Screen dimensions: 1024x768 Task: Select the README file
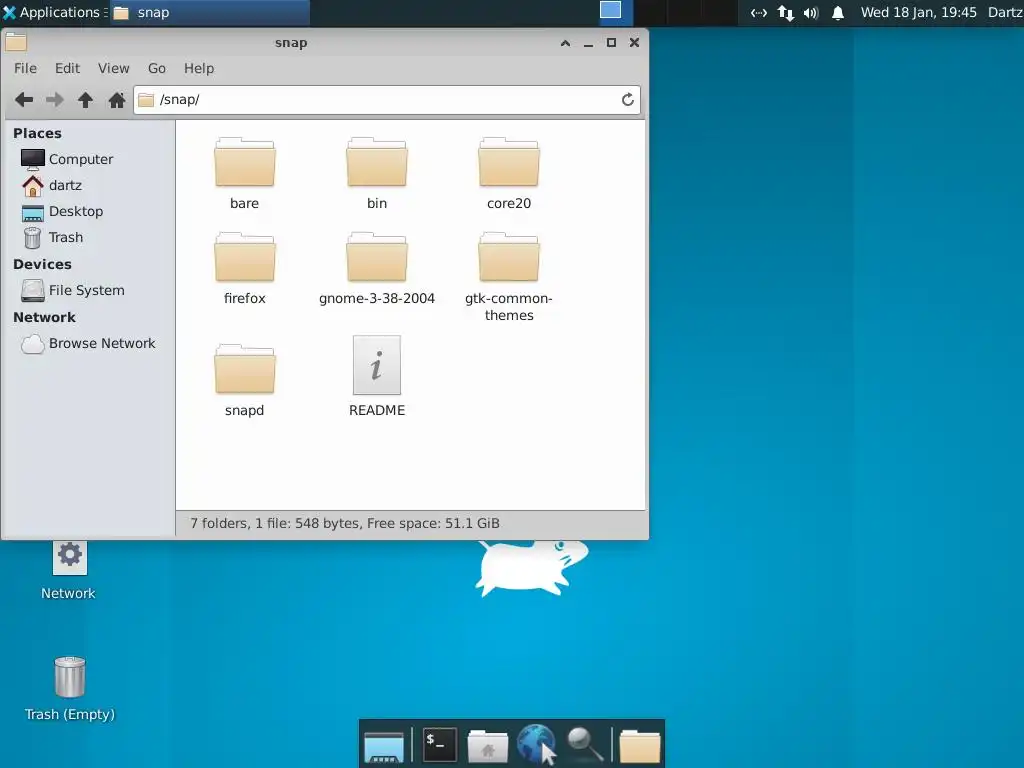(377, 376)
